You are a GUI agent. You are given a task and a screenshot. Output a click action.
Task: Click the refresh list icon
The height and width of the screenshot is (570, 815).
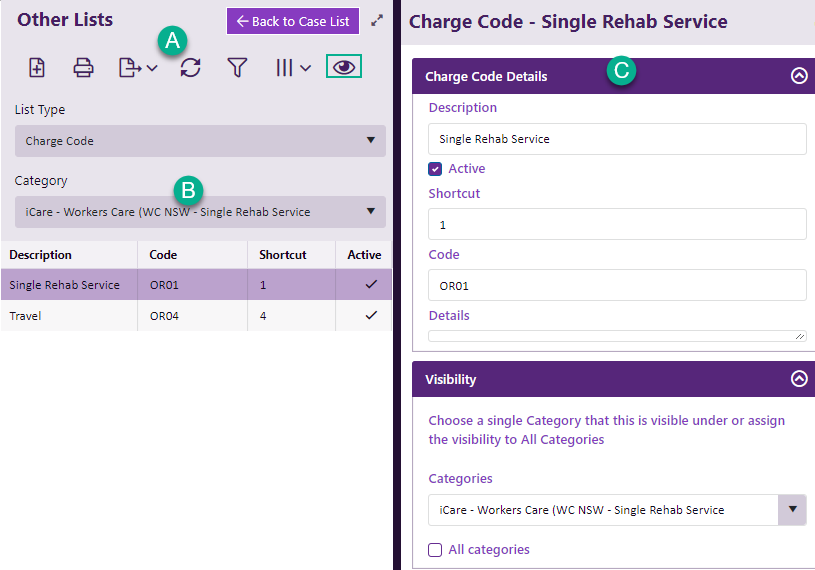point(190,68)
